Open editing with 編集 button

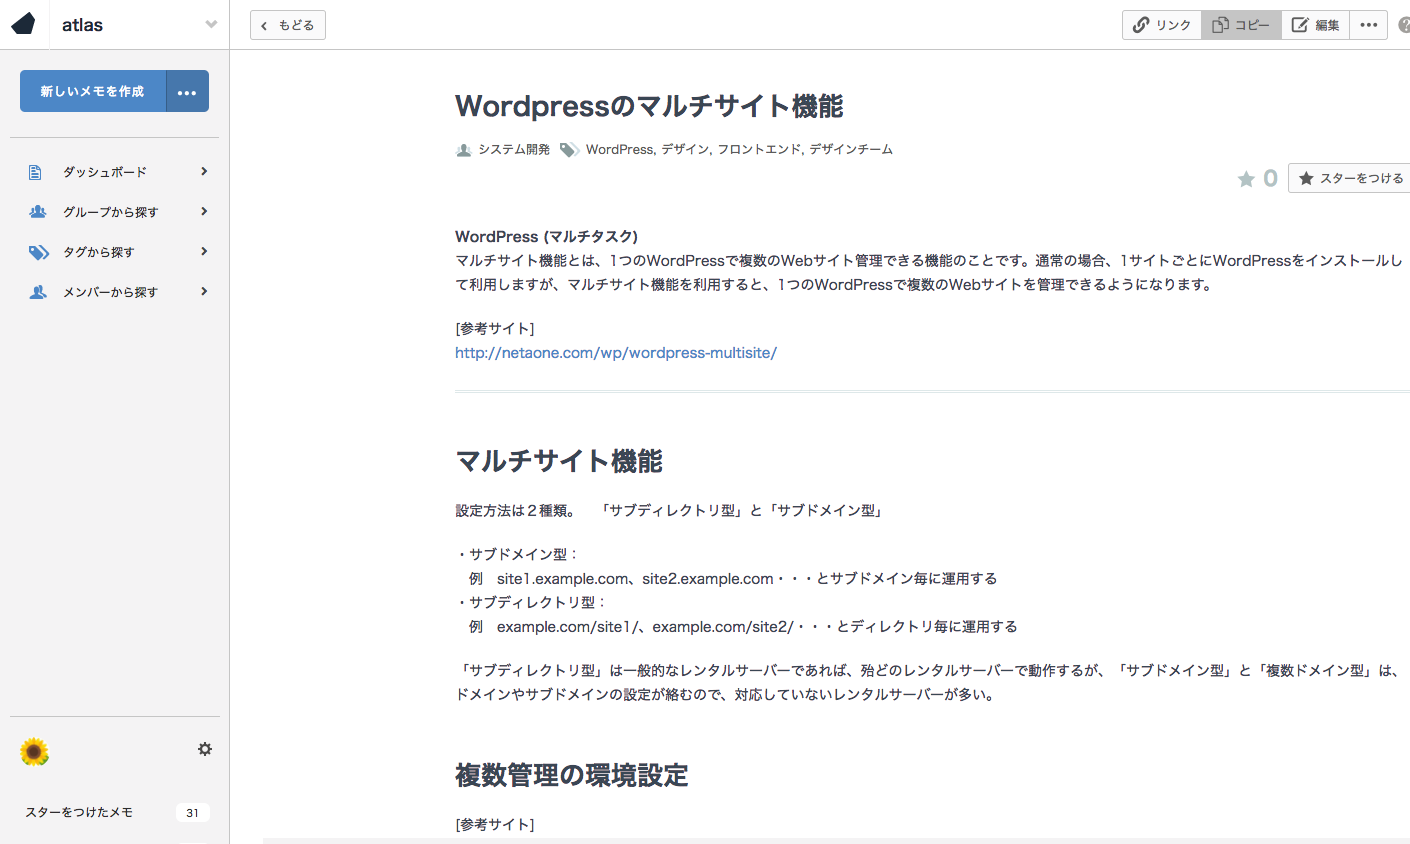point(1315,25)
